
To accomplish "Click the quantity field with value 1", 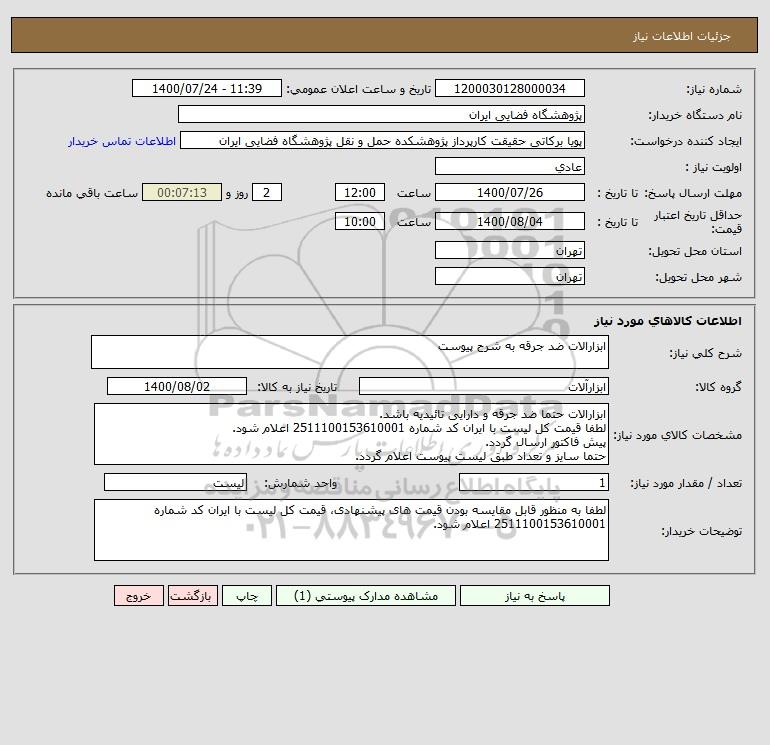I will (534, 482).
